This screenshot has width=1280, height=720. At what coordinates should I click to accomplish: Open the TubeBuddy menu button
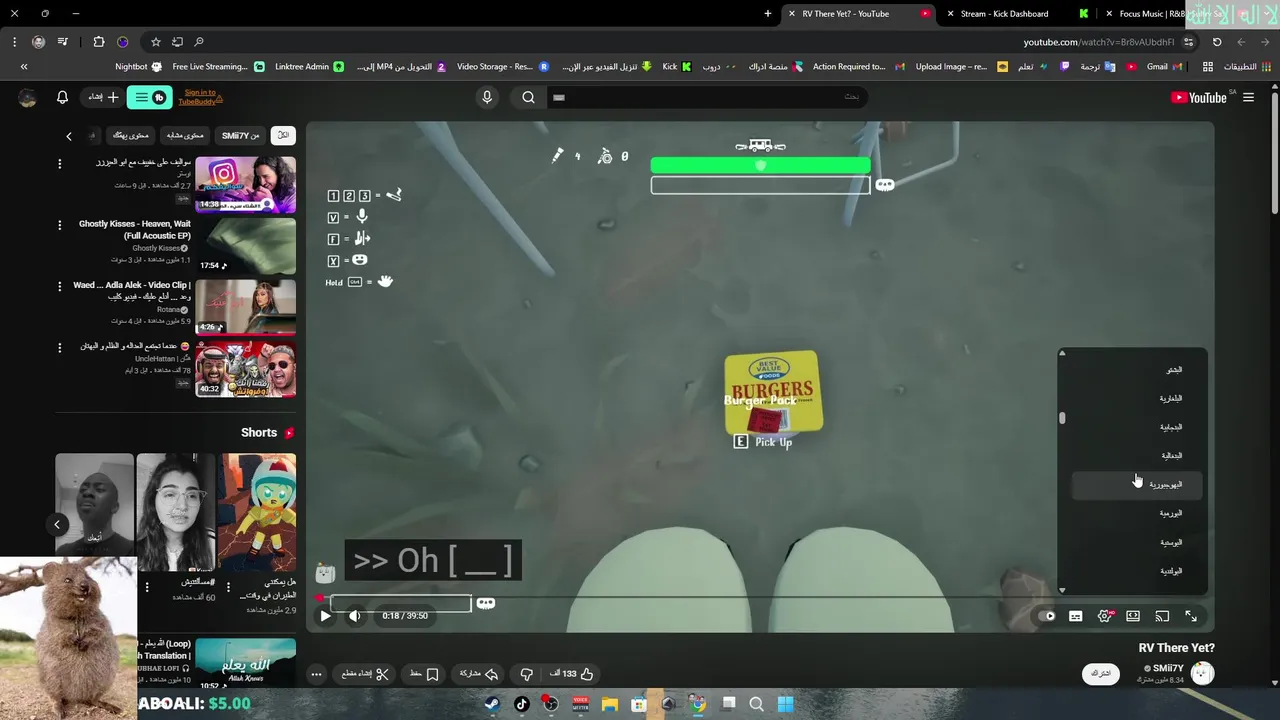[150, 97]
